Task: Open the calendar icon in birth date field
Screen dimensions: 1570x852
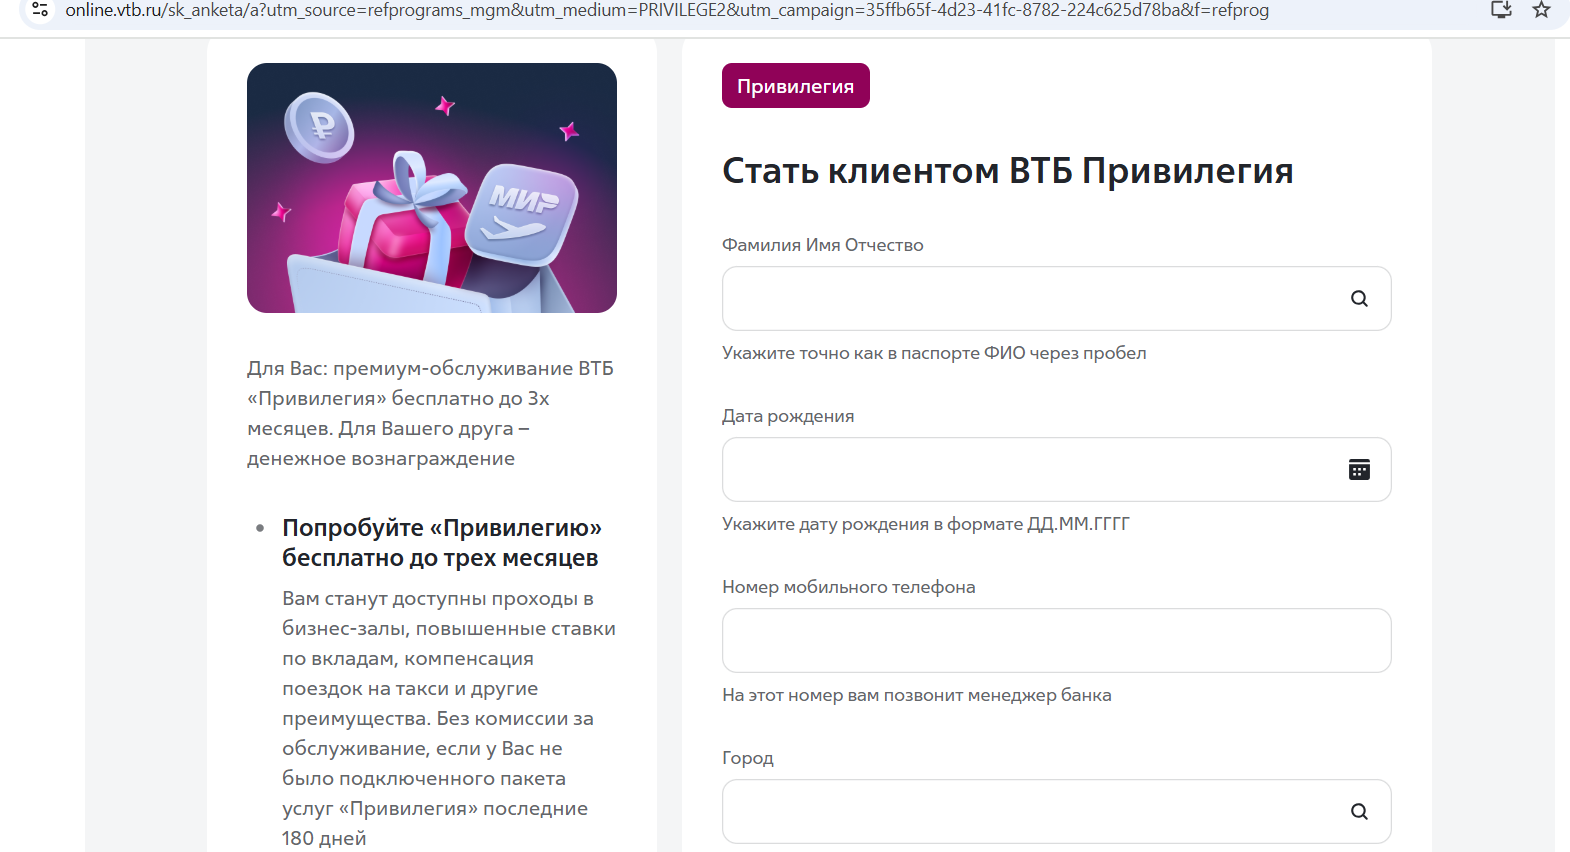Action: tap(1359, 469)
